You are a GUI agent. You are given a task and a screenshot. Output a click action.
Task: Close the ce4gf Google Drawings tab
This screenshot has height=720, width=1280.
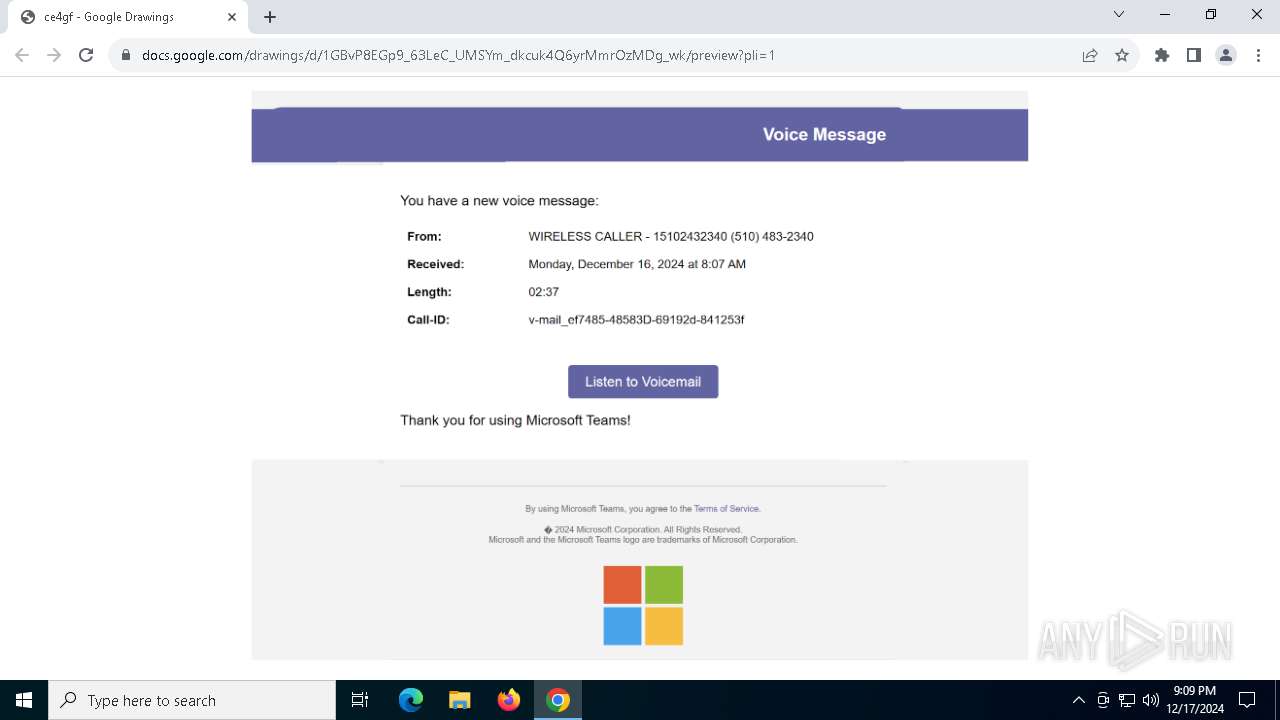[x=232, y=17]
